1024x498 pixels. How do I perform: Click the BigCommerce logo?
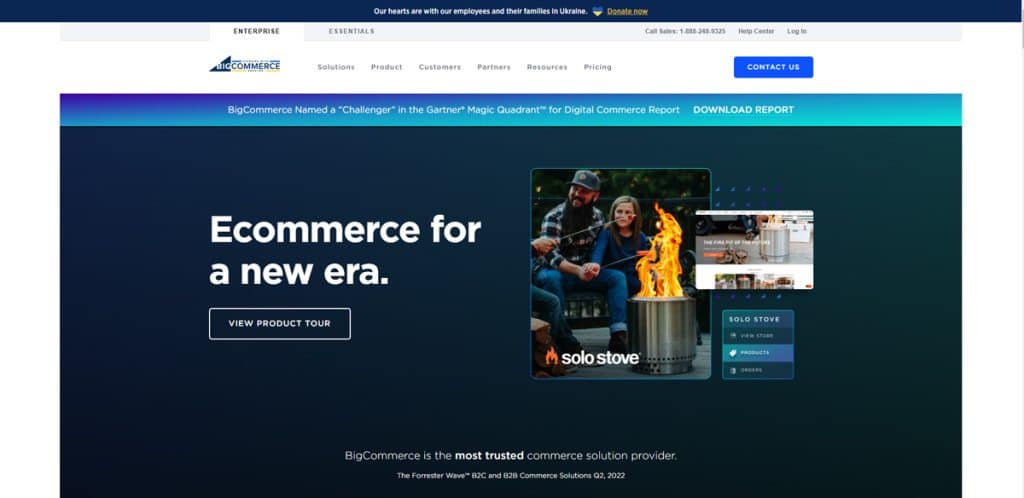coord(245,65)
